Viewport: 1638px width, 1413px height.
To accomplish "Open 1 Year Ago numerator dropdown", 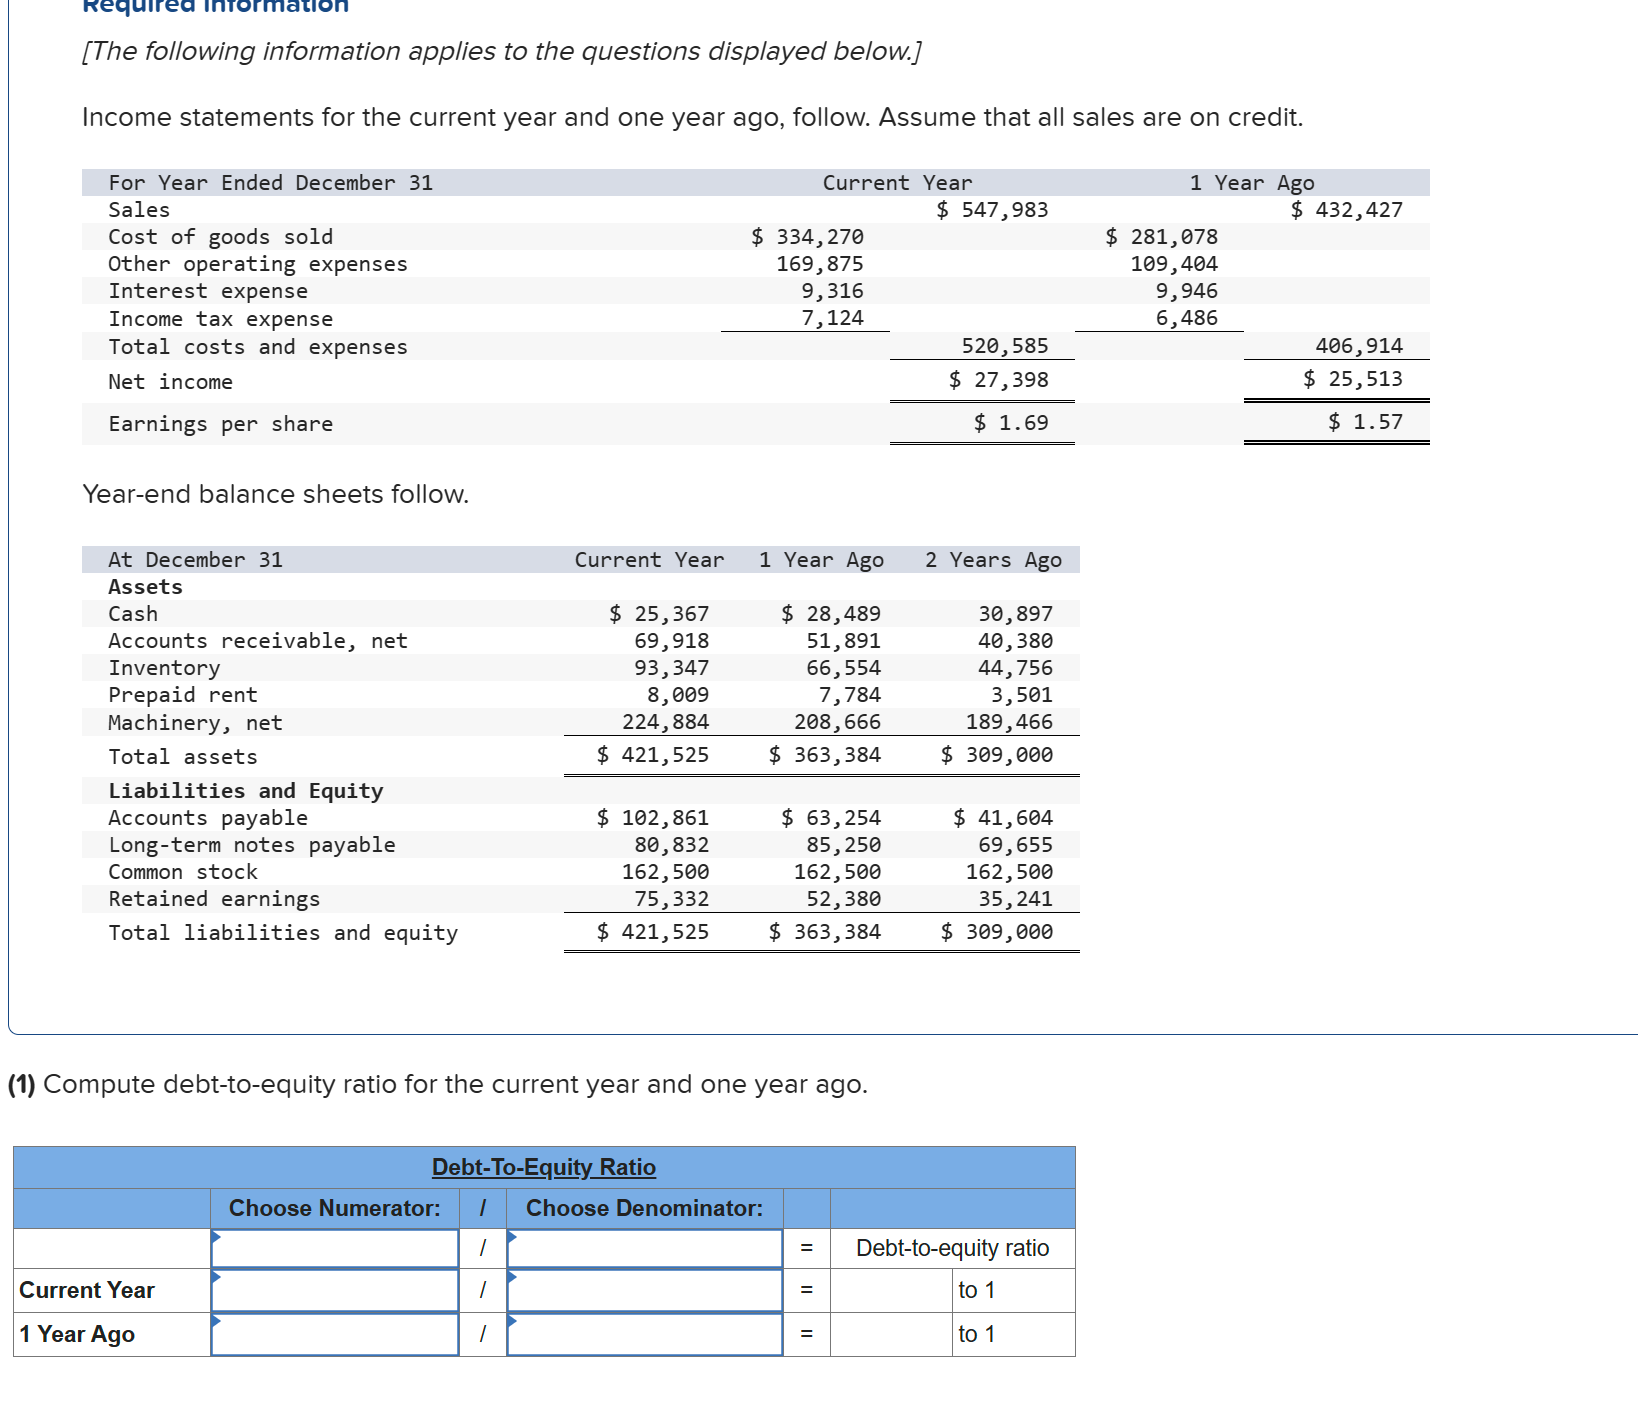I will coord(335,1334).
